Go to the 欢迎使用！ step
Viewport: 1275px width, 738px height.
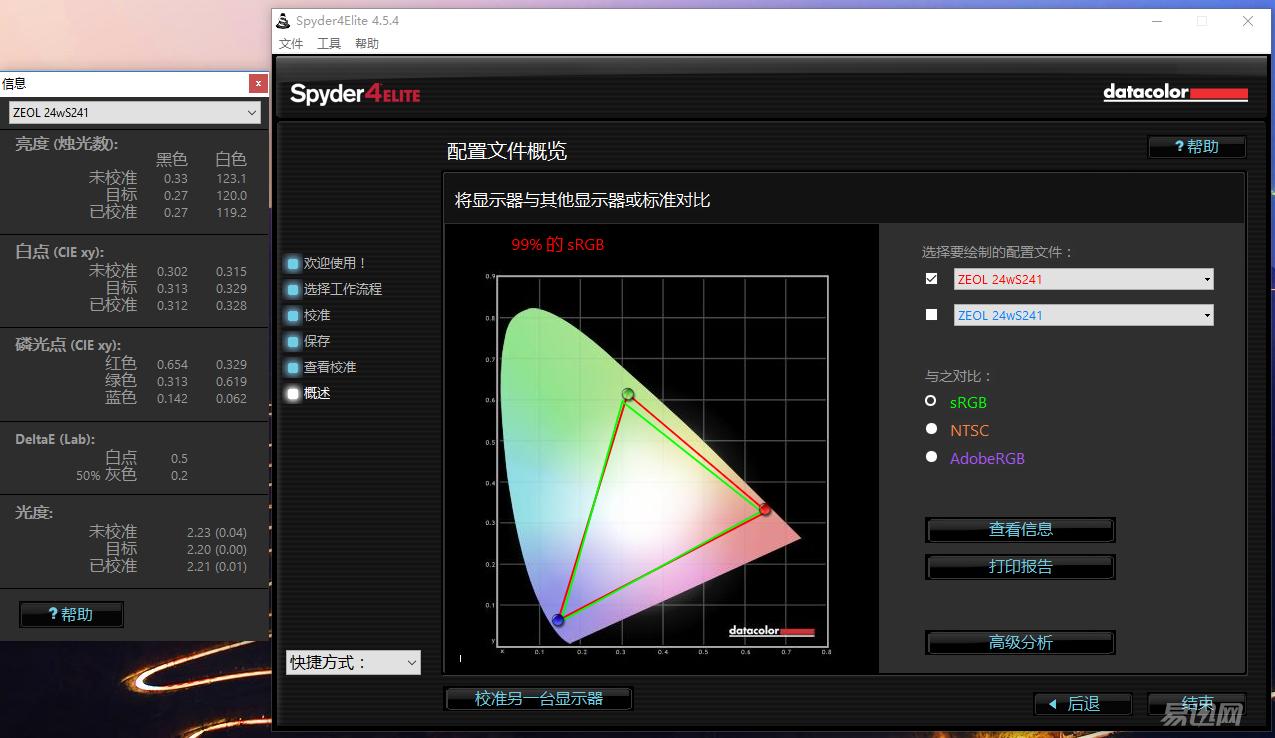pos(336,263)
